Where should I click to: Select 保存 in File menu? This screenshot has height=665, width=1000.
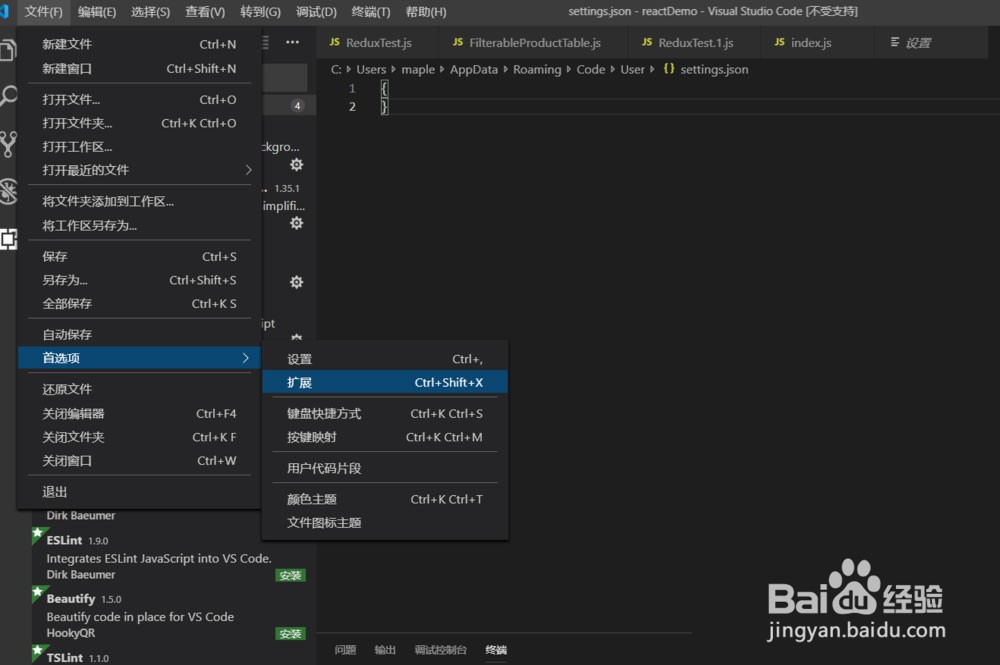point(140,257)
